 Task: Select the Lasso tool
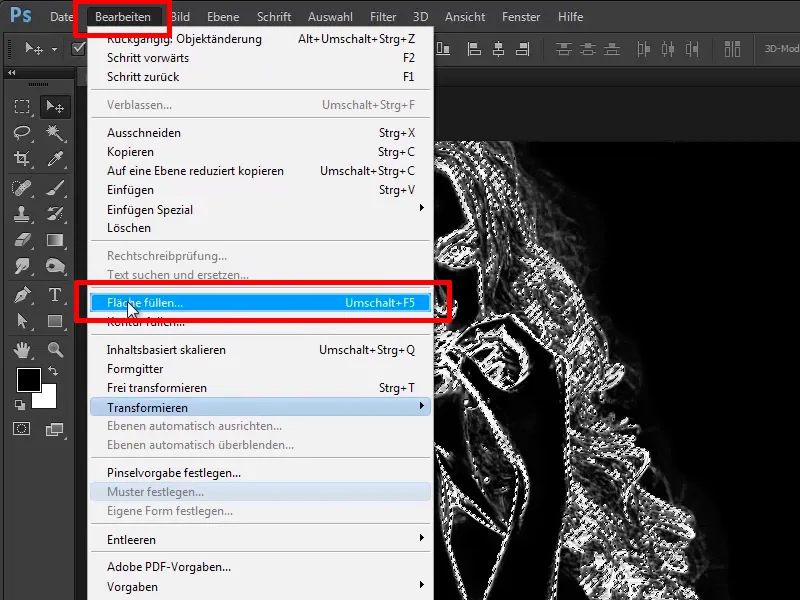point(22,133)
